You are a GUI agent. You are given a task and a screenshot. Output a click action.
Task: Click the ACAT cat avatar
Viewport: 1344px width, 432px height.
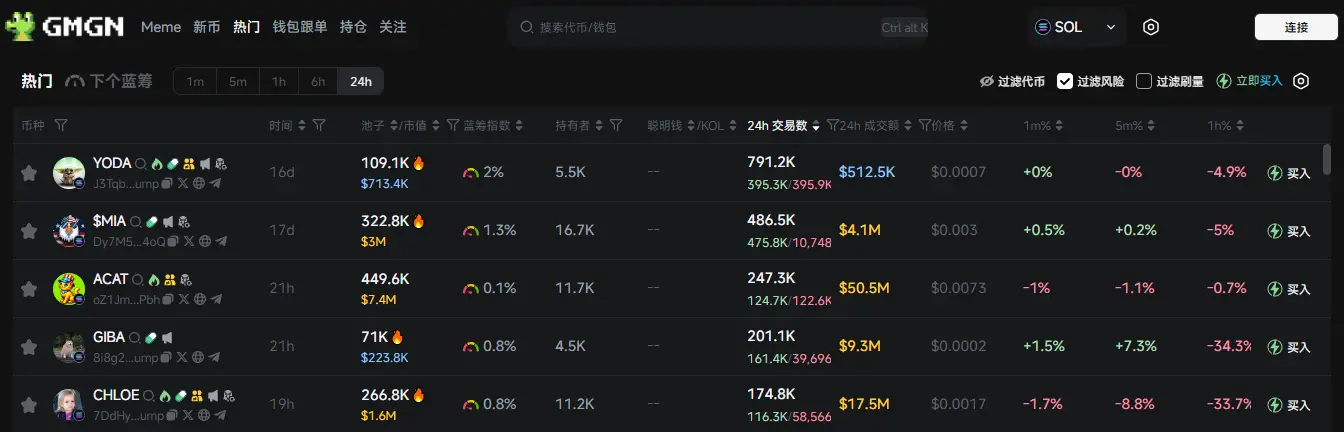(69, 289)
